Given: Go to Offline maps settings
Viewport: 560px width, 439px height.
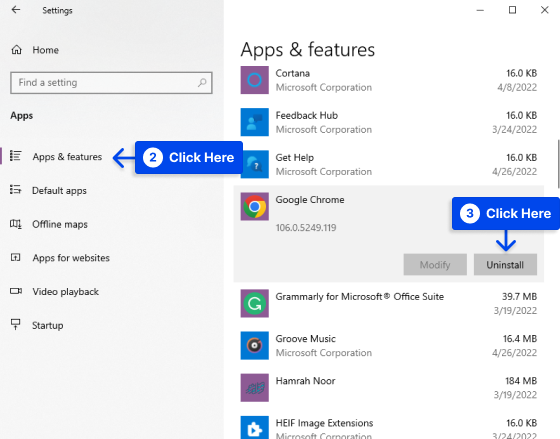Looking at the screenshot, I should click(49, 224).
